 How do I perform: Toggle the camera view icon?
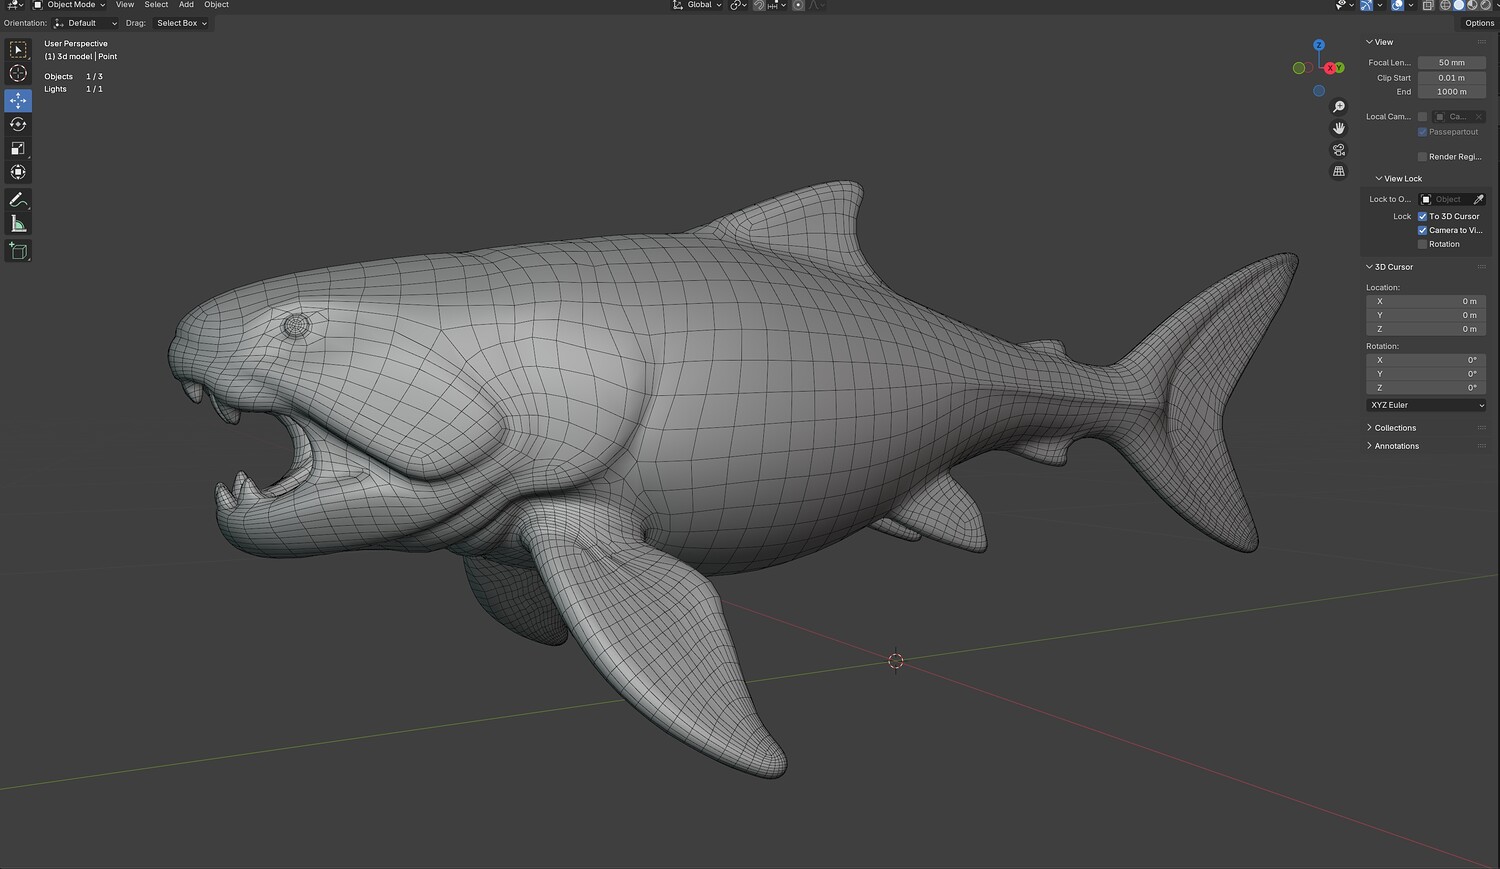click(x=1339, y=150)
